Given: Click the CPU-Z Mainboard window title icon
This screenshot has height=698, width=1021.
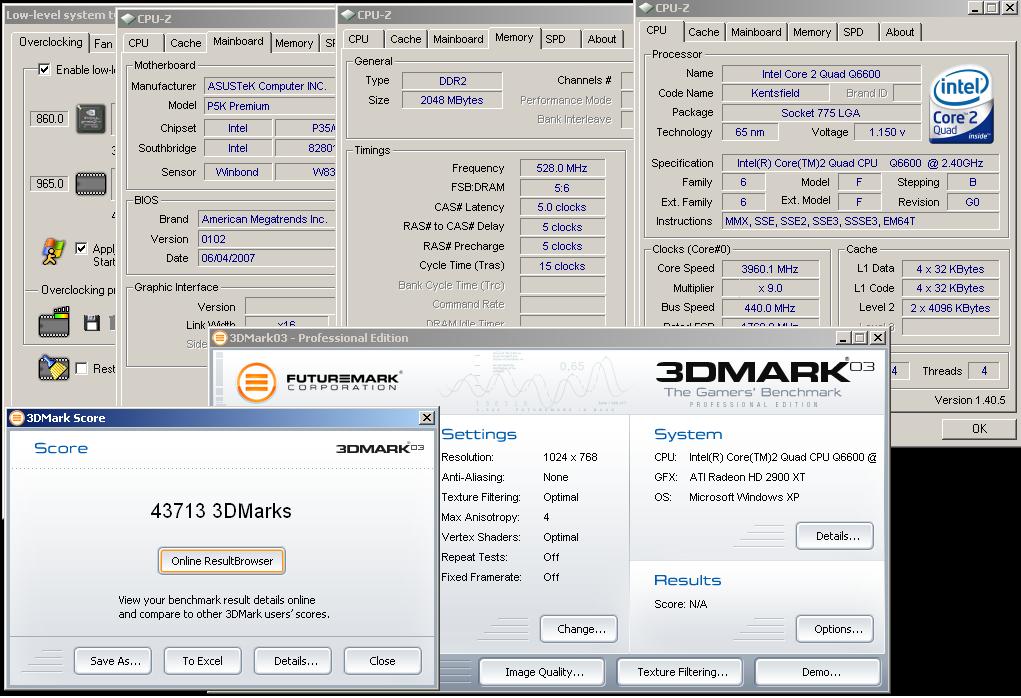Looking at the screenshot, I should pyautogui.click(x=128, y=19).
